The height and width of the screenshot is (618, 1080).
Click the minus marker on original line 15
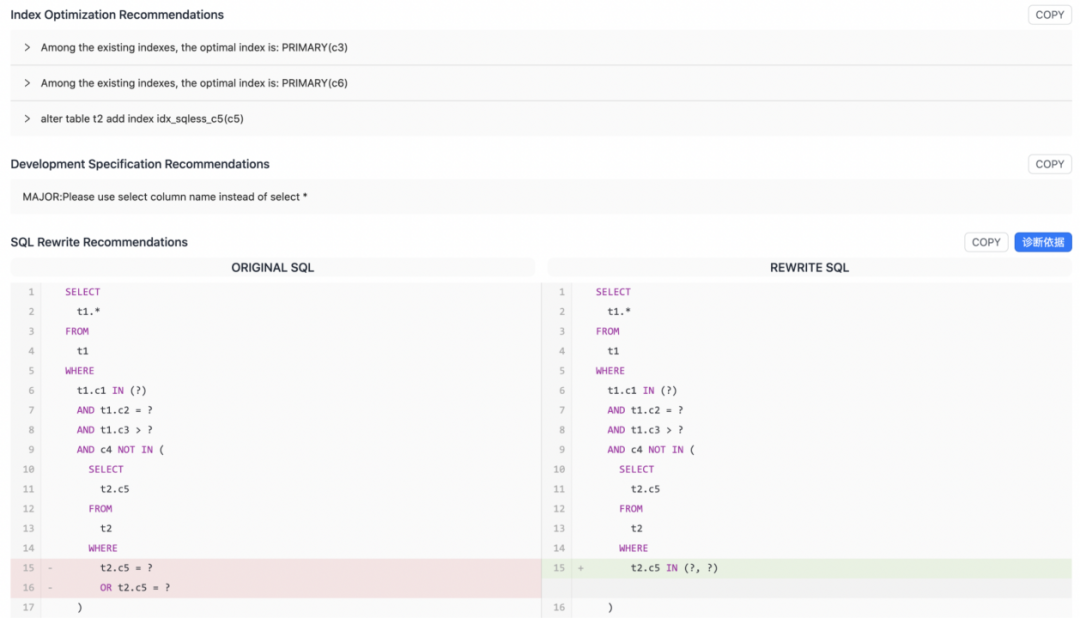tap(50, 568)
